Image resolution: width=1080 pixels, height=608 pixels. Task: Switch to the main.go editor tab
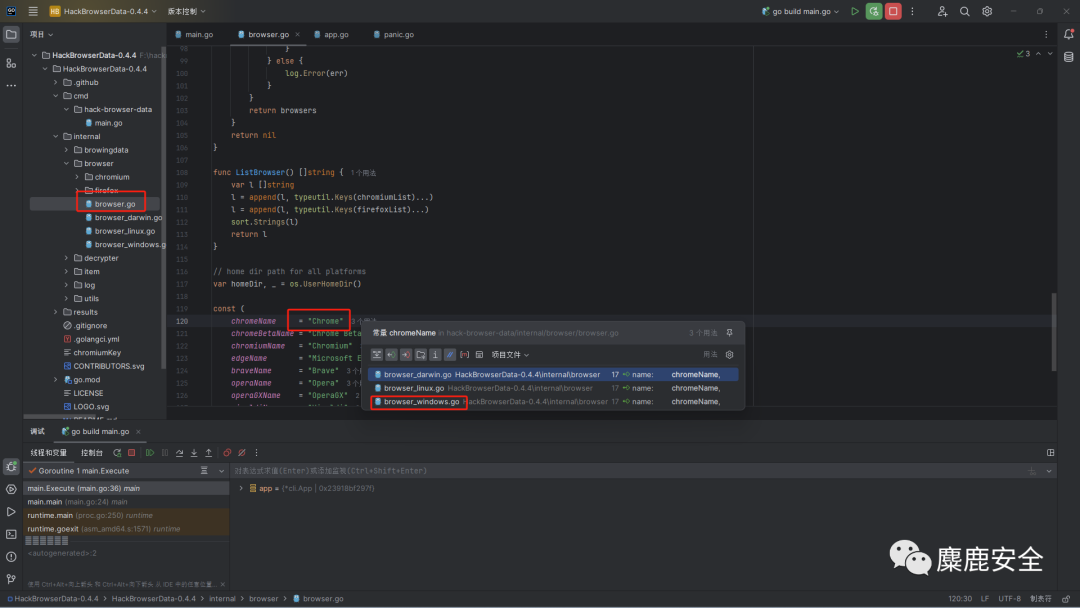point(194,34)
